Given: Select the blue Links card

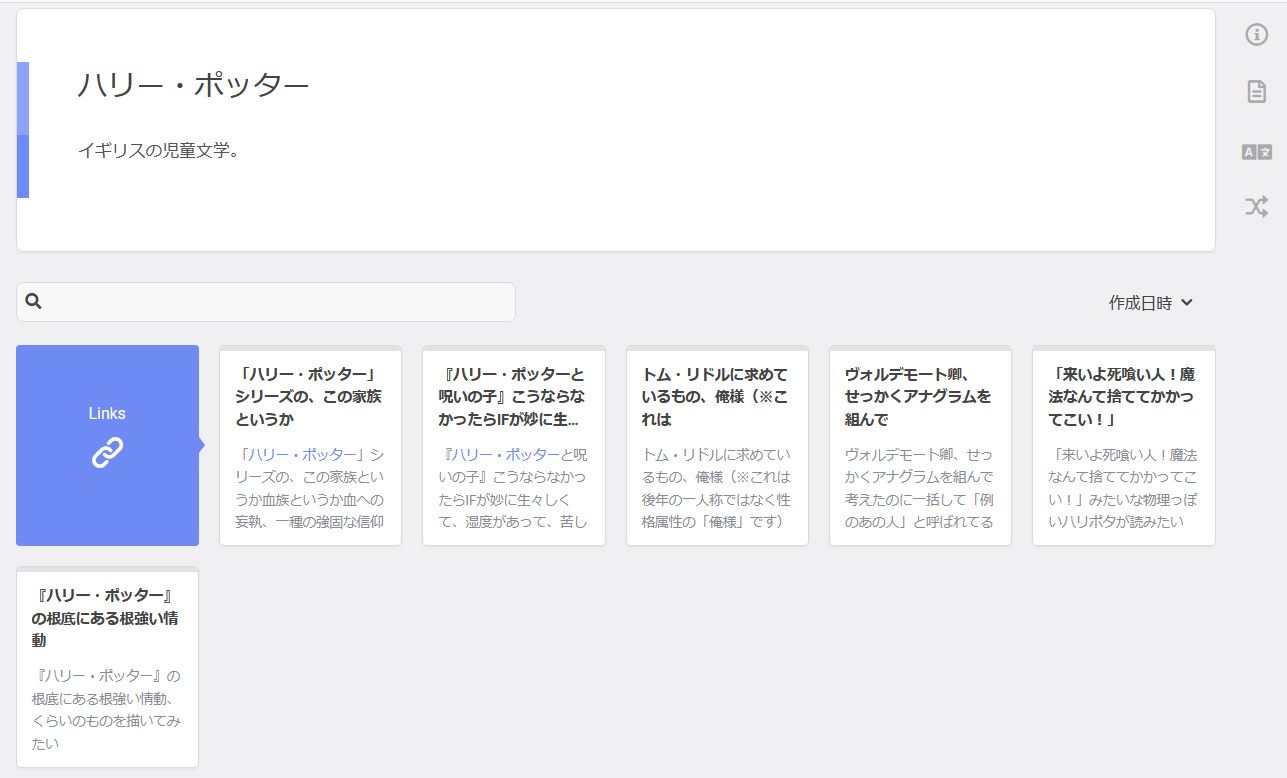Looking at the screenshot, I should point(107,445).
